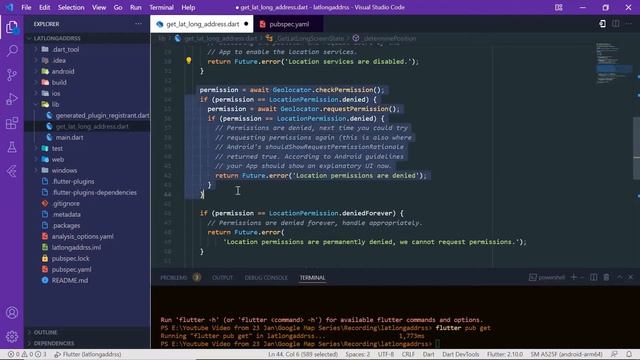The image size is (640, 360).
Task: Open the View menu
Action: pyautogui.click(x=99, y=7)
